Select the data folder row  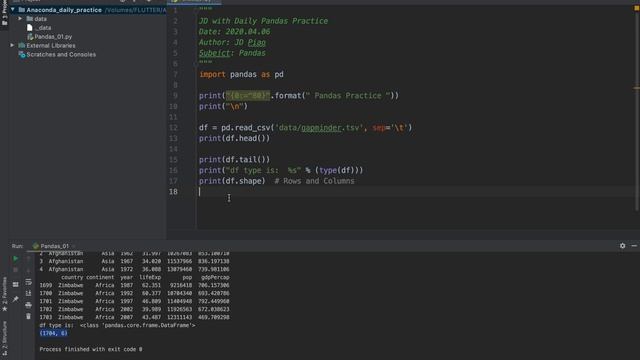coord(40,19)
